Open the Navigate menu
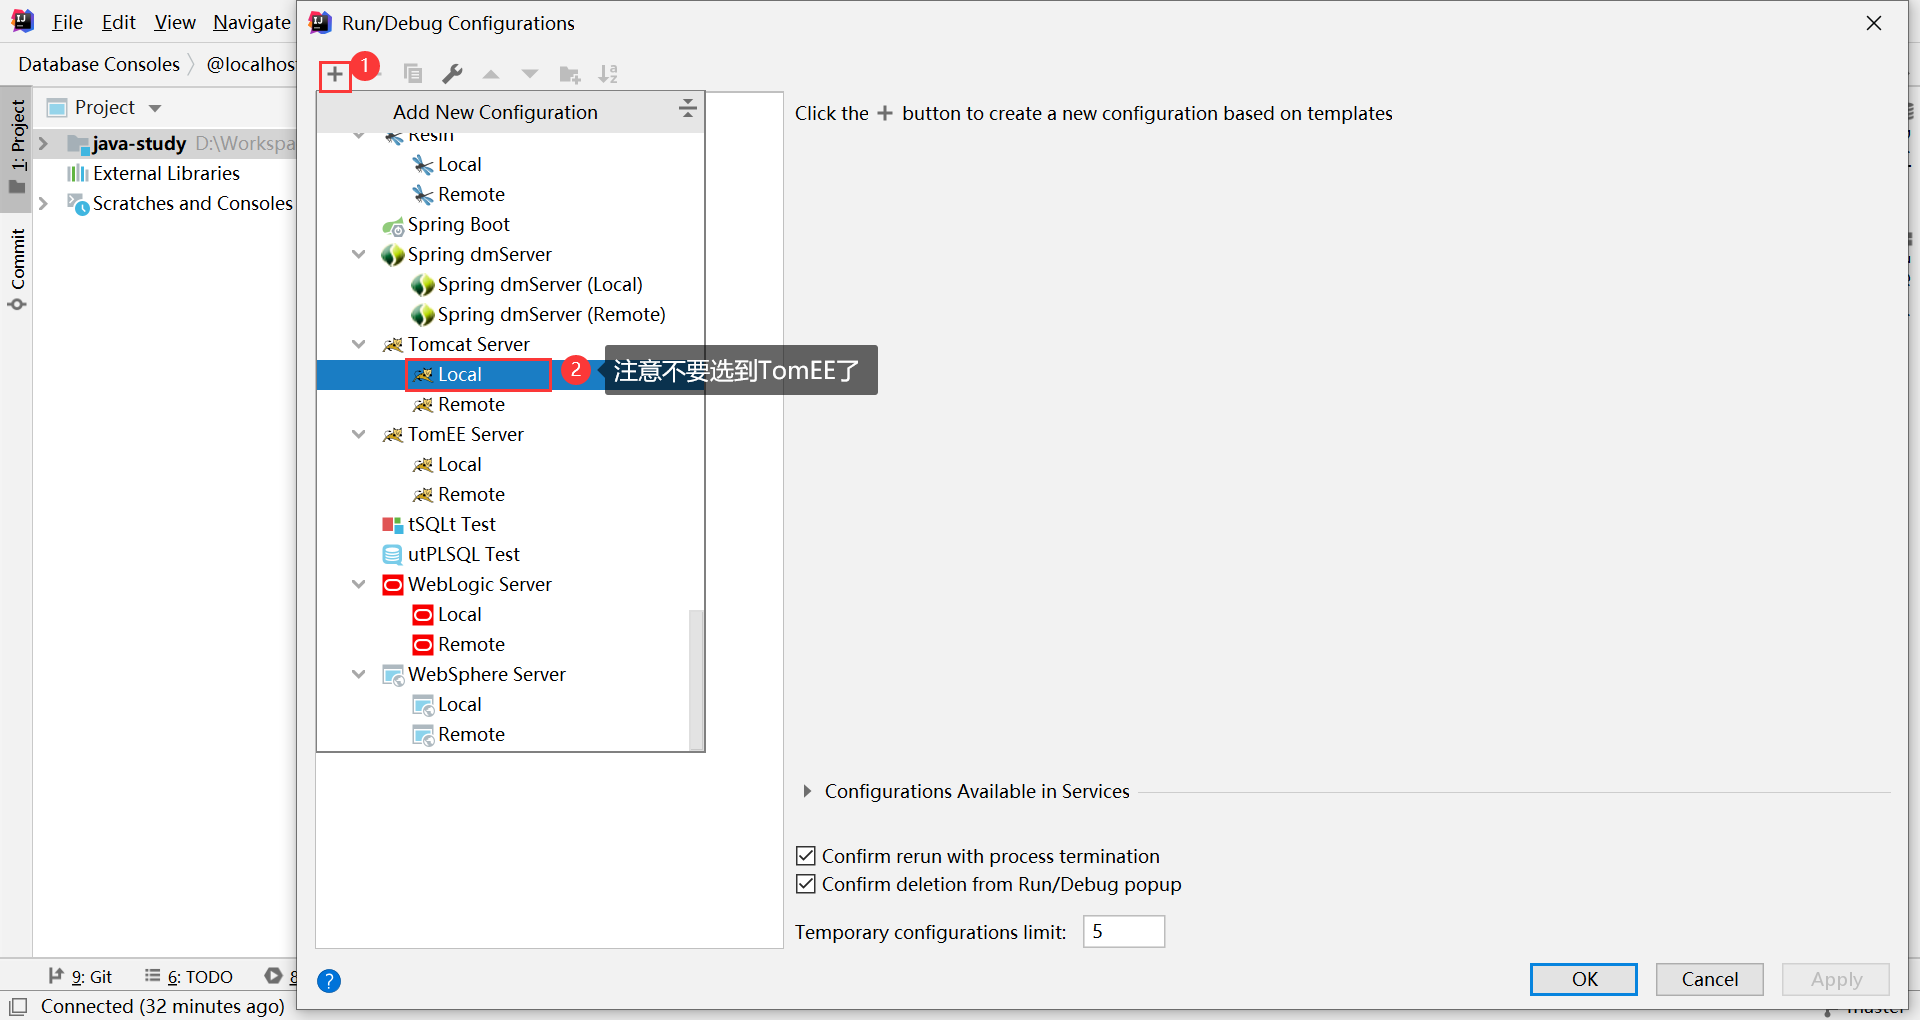1920x1020 pixels. 252,22
